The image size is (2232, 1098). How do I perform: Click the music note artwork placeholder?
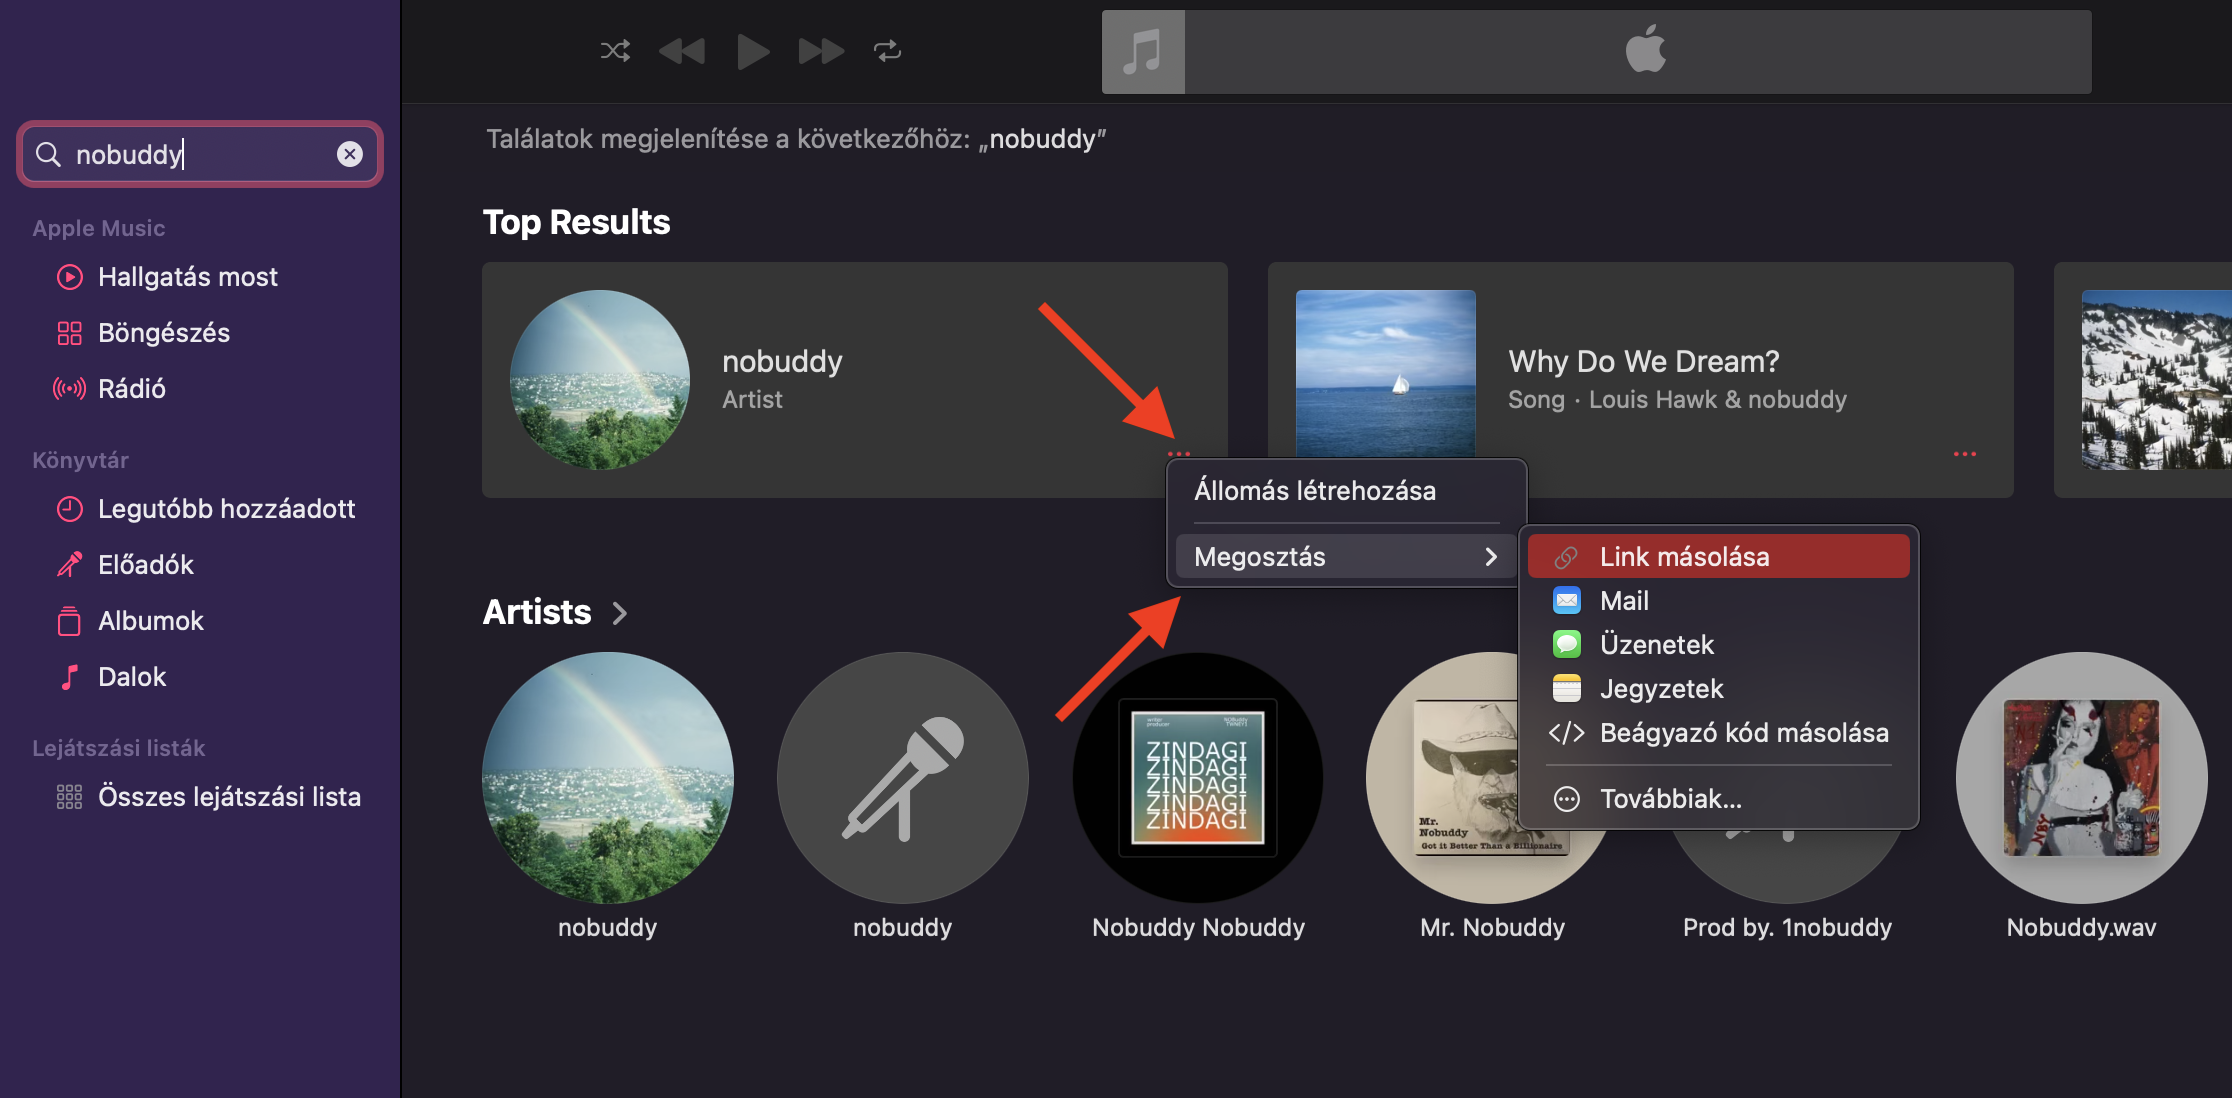pyautogui.click(x=1143, y=52)
